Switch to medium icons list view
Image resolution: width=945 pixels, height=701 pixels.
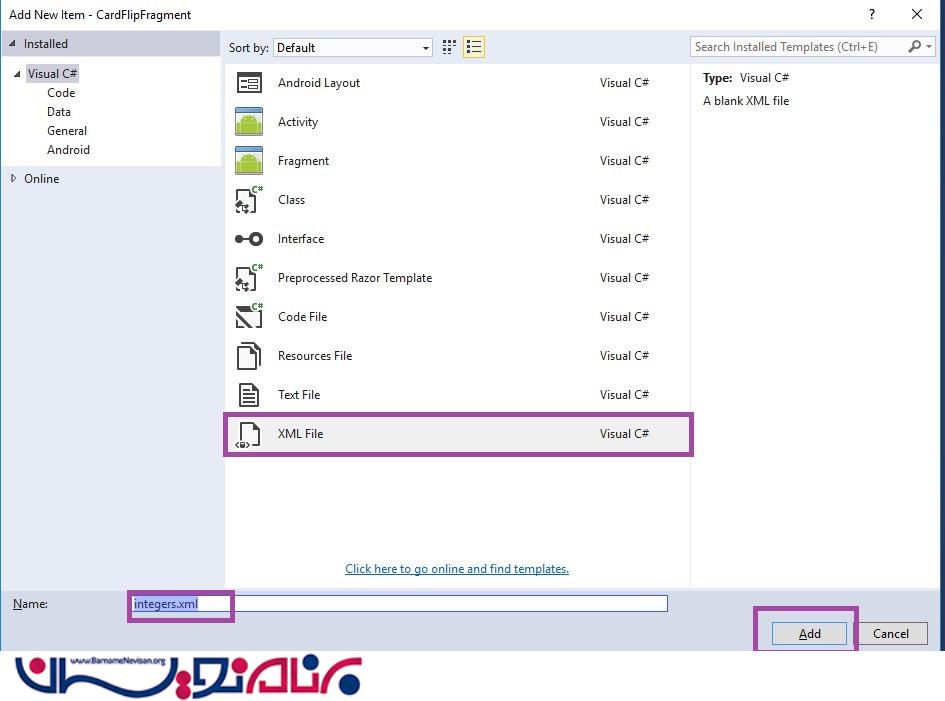click(x=474, y=47)
